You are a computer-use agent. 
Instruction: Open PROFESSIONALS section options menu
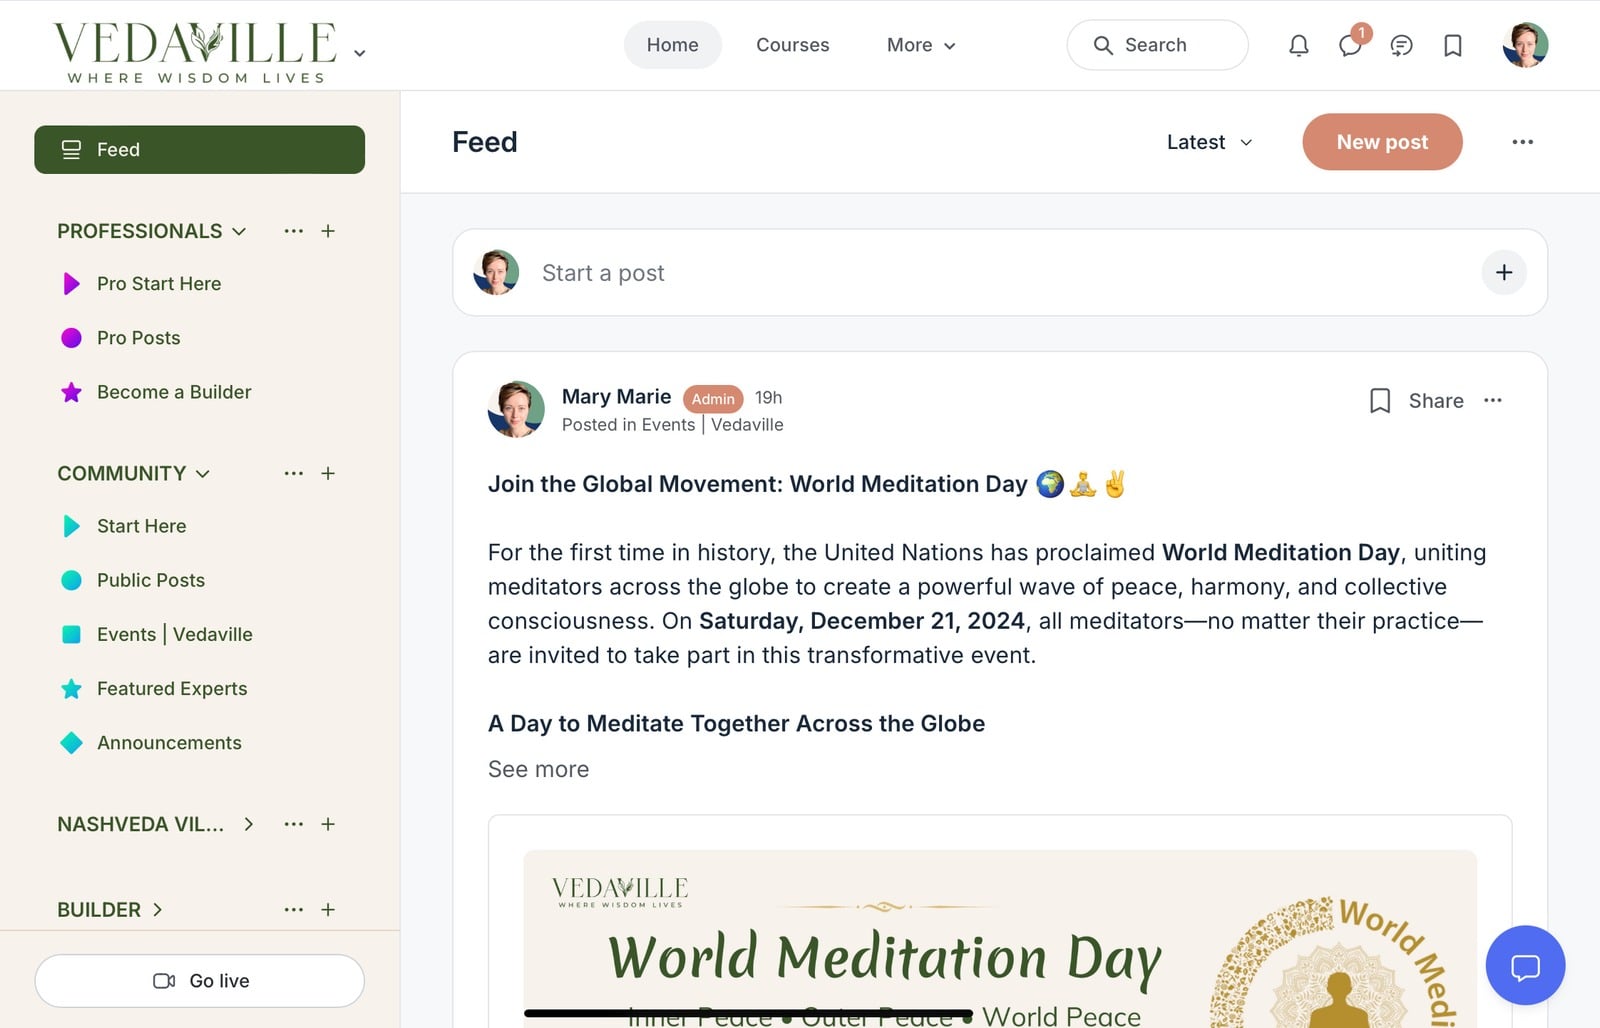(293, 231)
